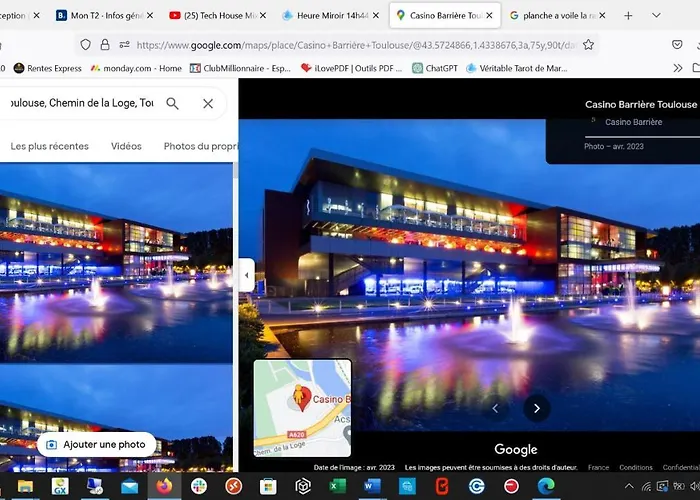700x500 pixels.
Task: Open the monday.com - Home bookmark
Action: [136, 68]
